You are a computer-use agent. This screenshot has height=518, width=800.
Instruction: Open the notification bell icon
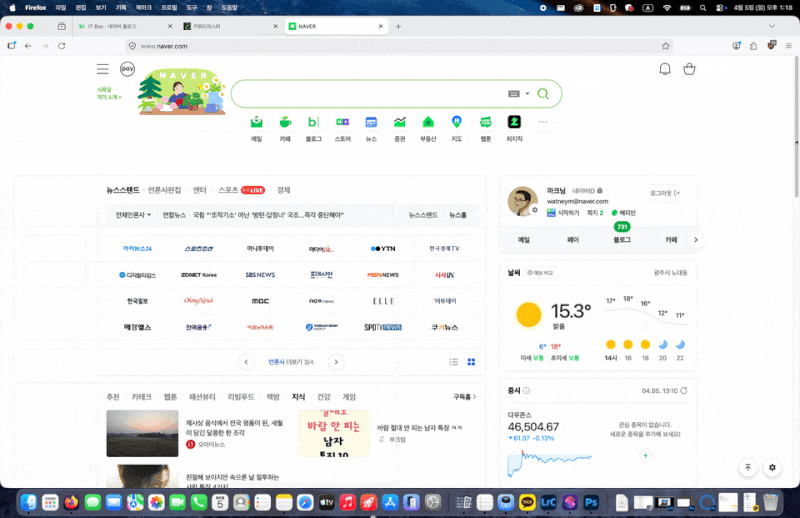[665, 69]
